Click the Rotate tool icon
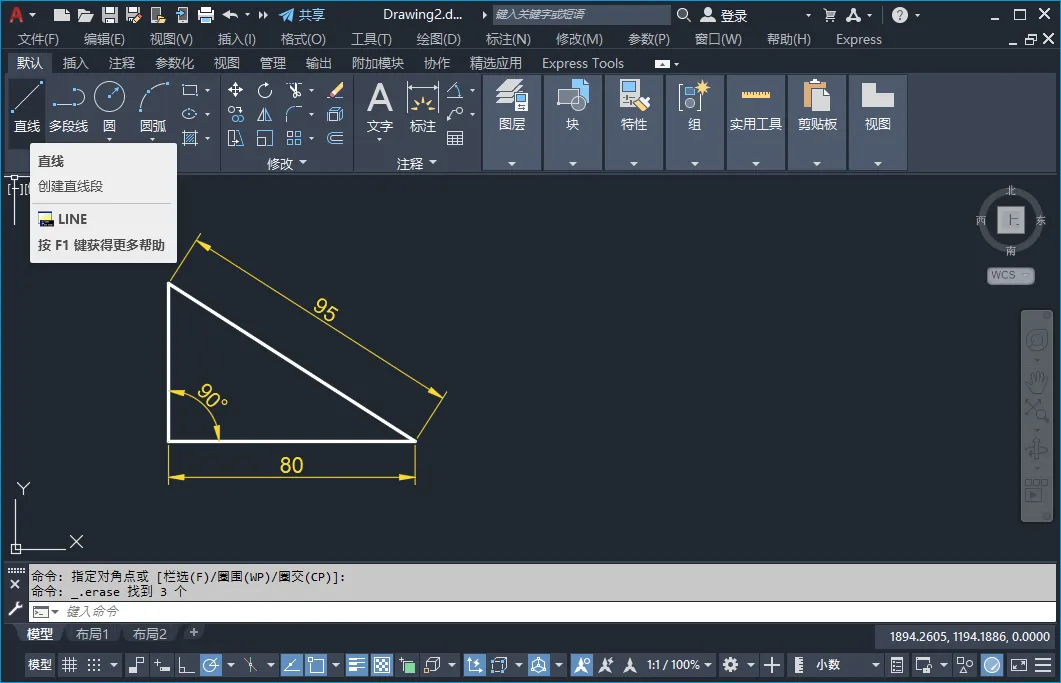1061x683 pixels. click(265, 90)
